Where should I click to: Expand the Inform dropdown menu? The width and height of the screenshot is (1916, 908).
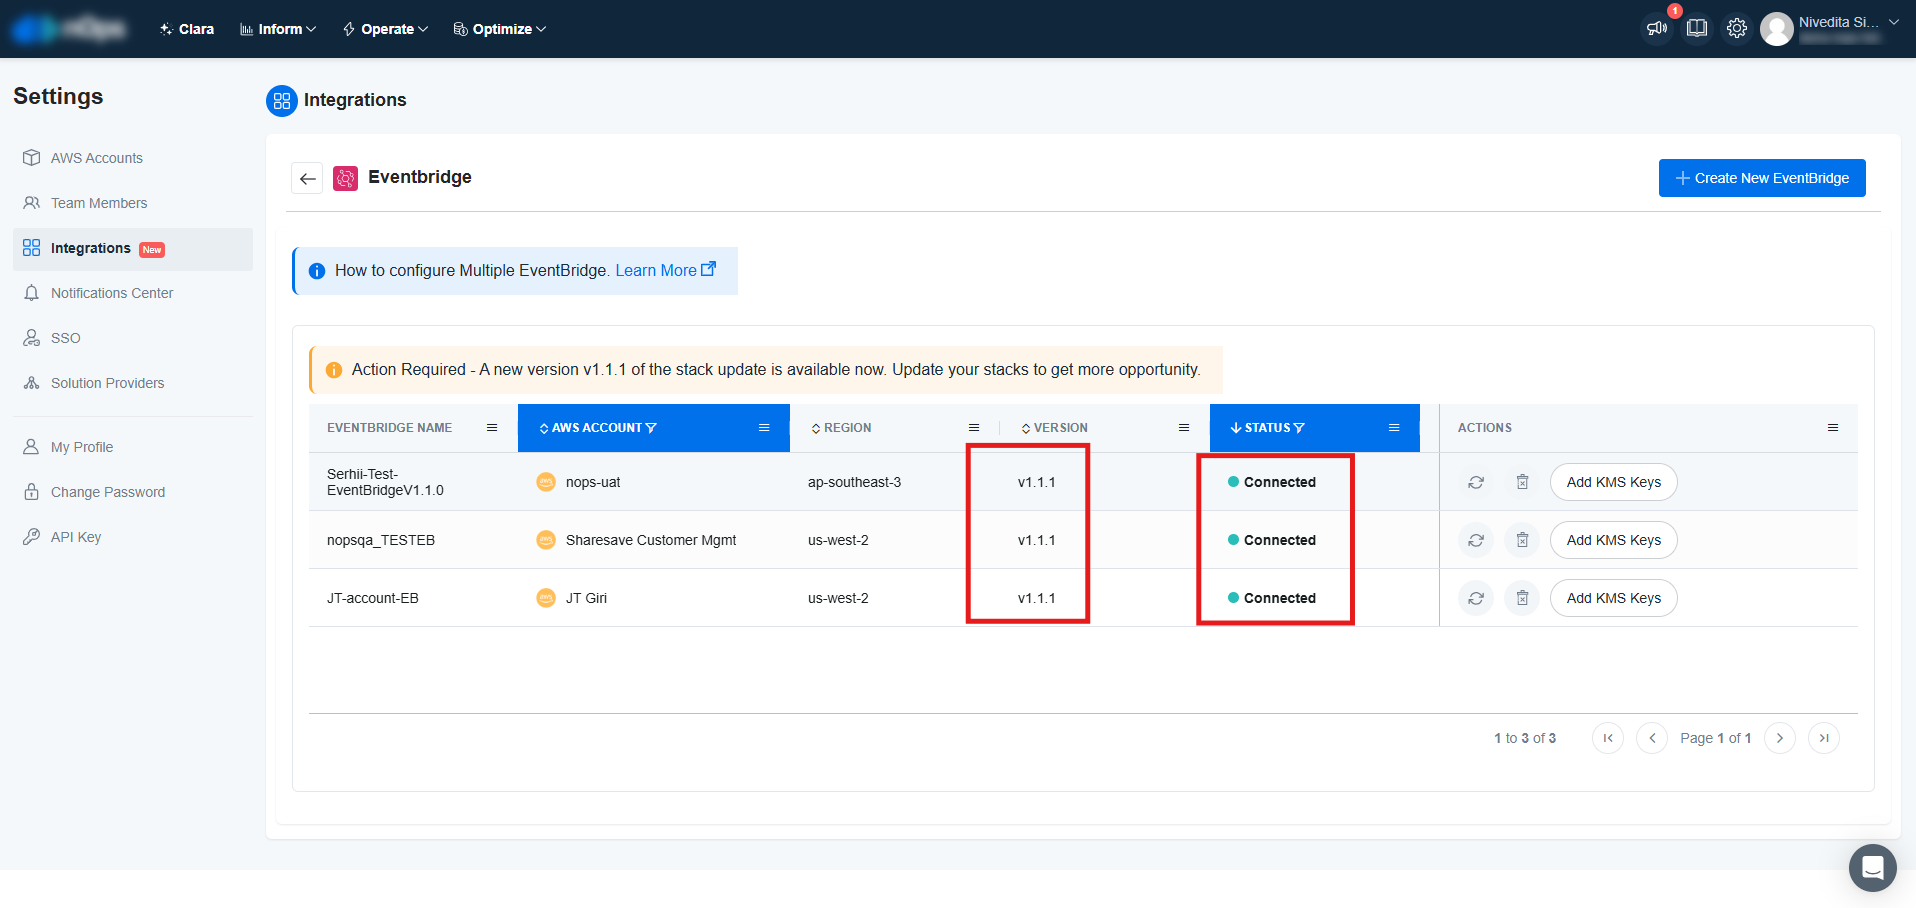click(x=278, y=29)
